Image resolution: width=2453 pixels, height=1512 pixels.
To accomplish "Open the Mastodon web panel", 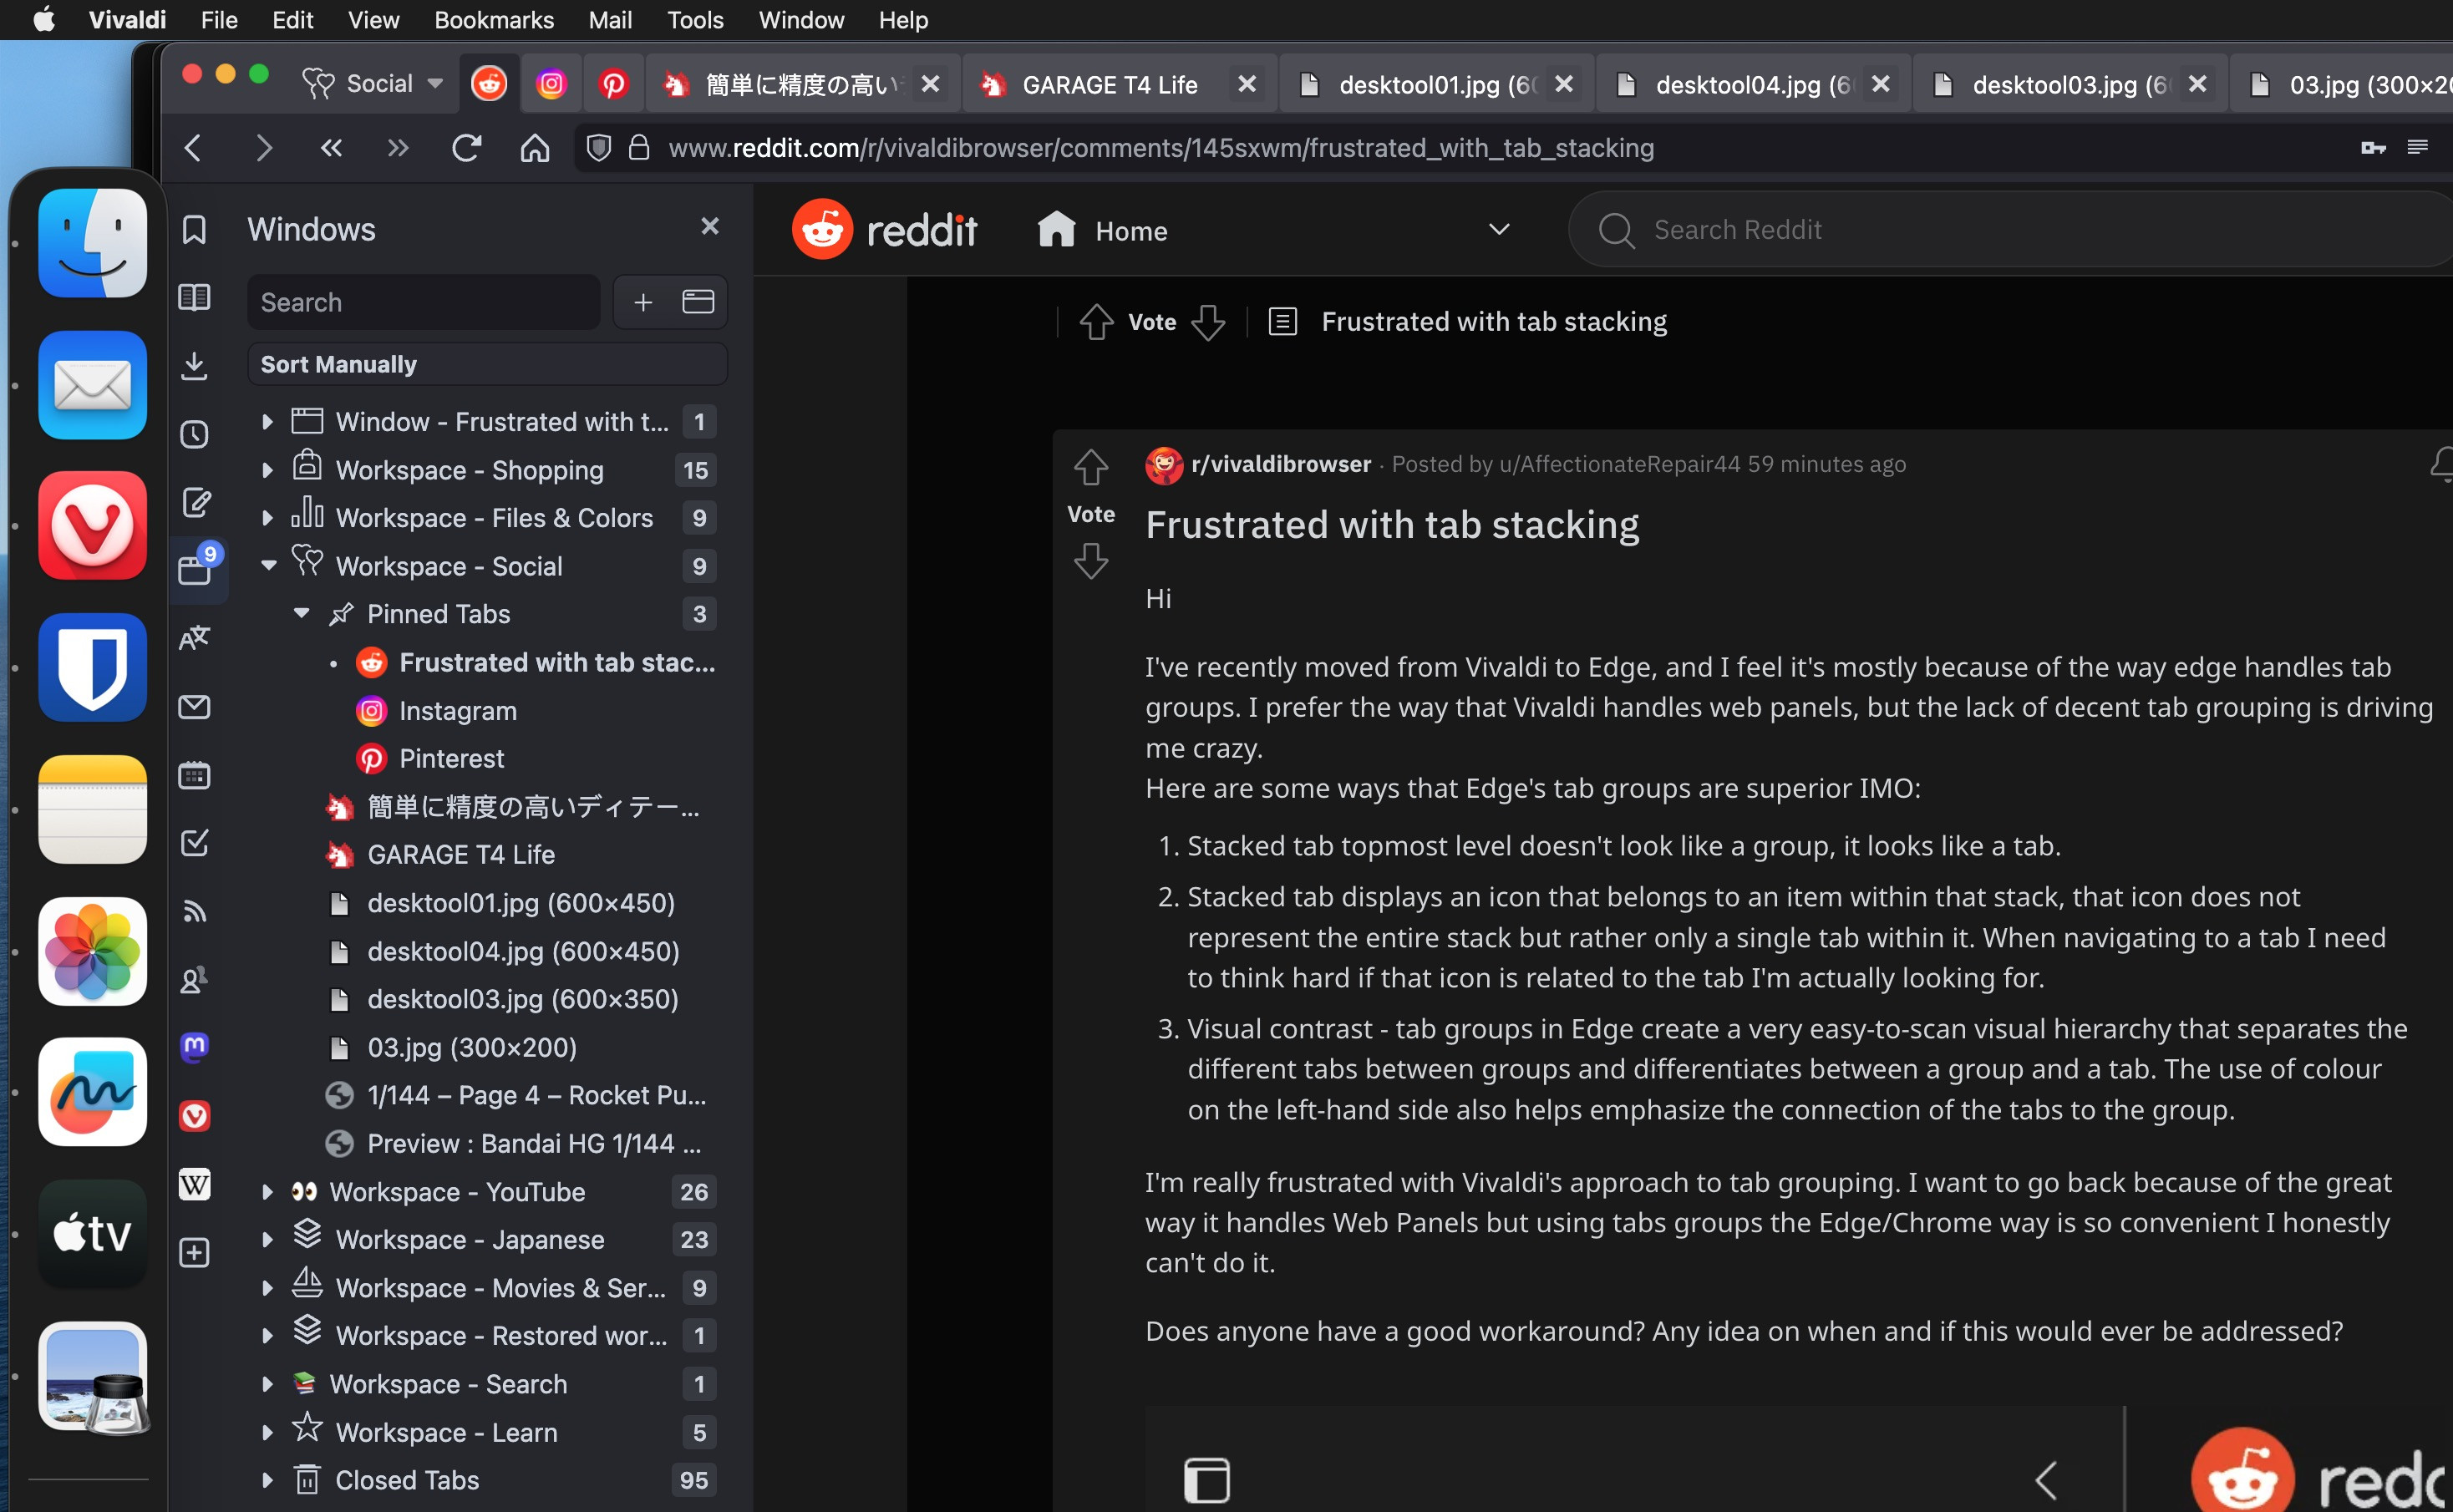I will [x=194, y=1047].
